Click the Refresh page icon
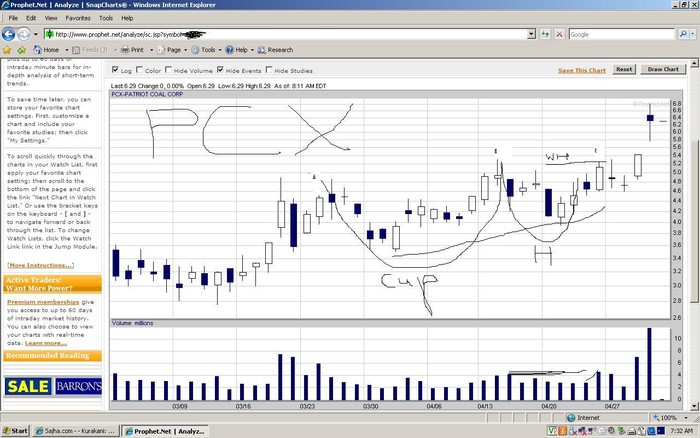The height and width of the screenshot is (438, 700). 545,34
